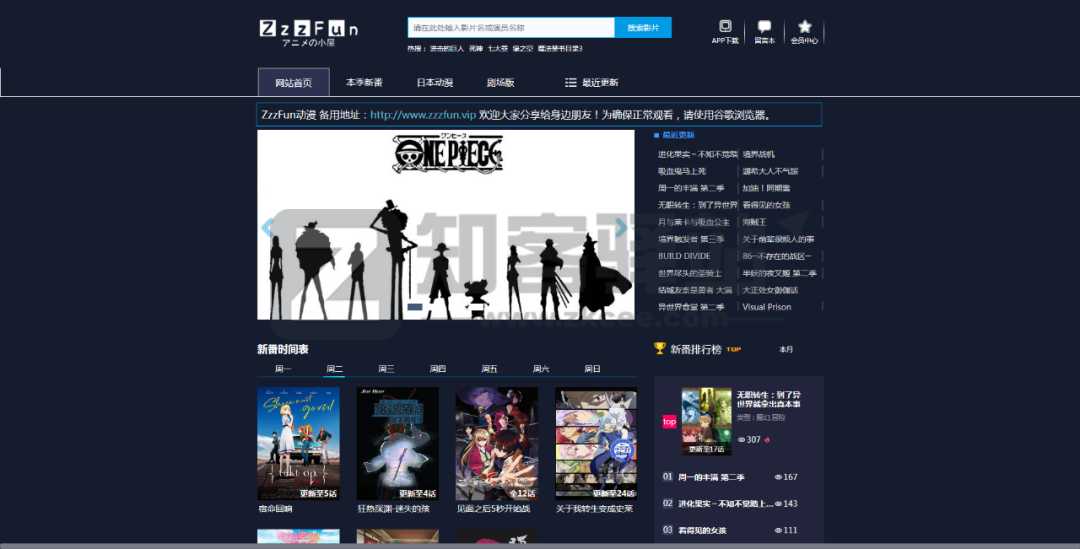Choose the 周日 schedule tab
Image resolution: width=1080 pixels, height=549 pixels.
592,369
